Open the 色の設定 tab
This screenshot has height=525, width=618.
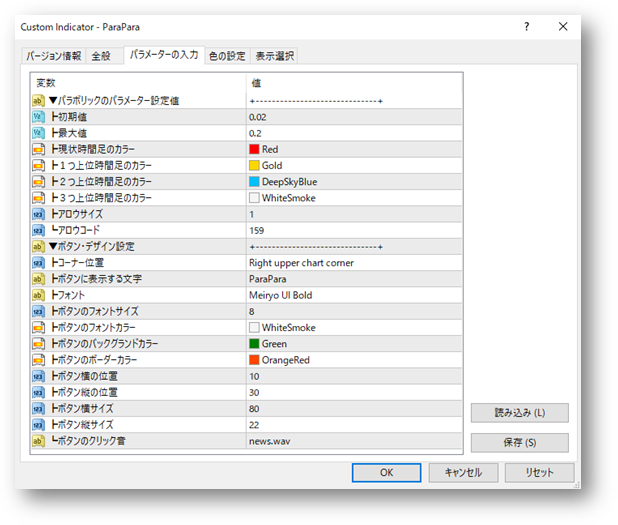tap(227, 56)
